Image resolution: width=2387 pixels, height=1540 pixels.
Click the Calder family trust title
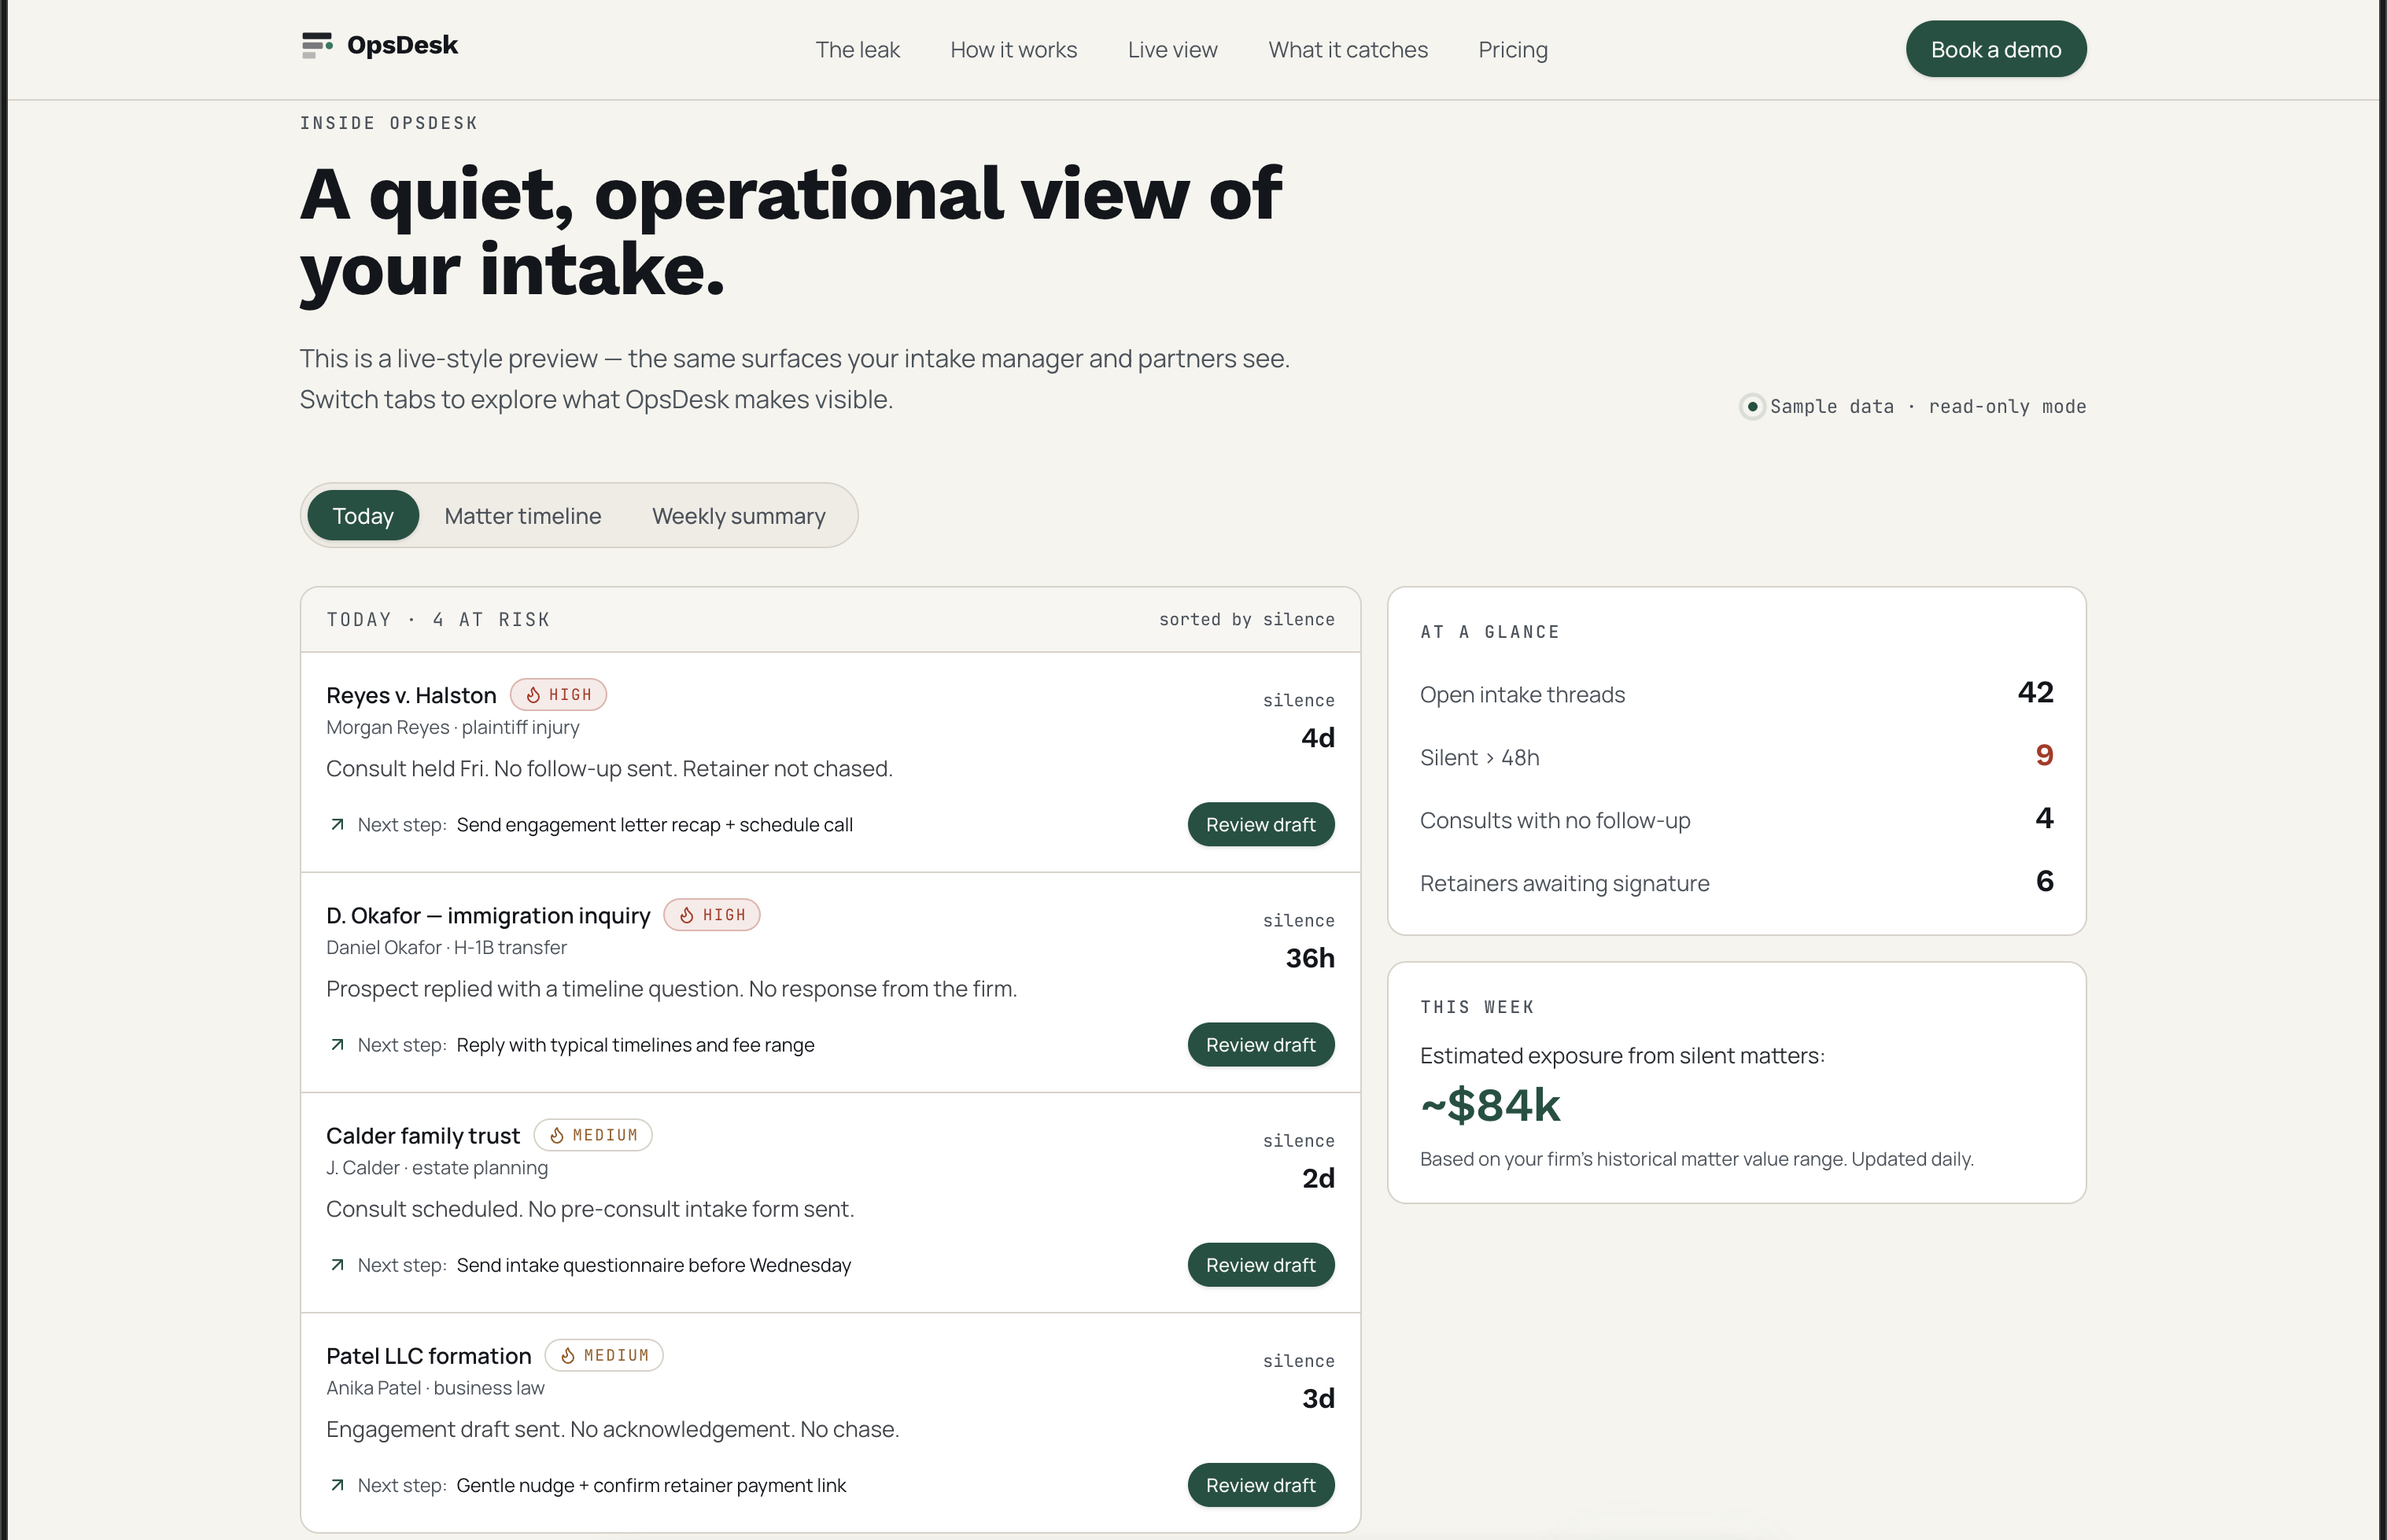click(x=423, y=1135)
